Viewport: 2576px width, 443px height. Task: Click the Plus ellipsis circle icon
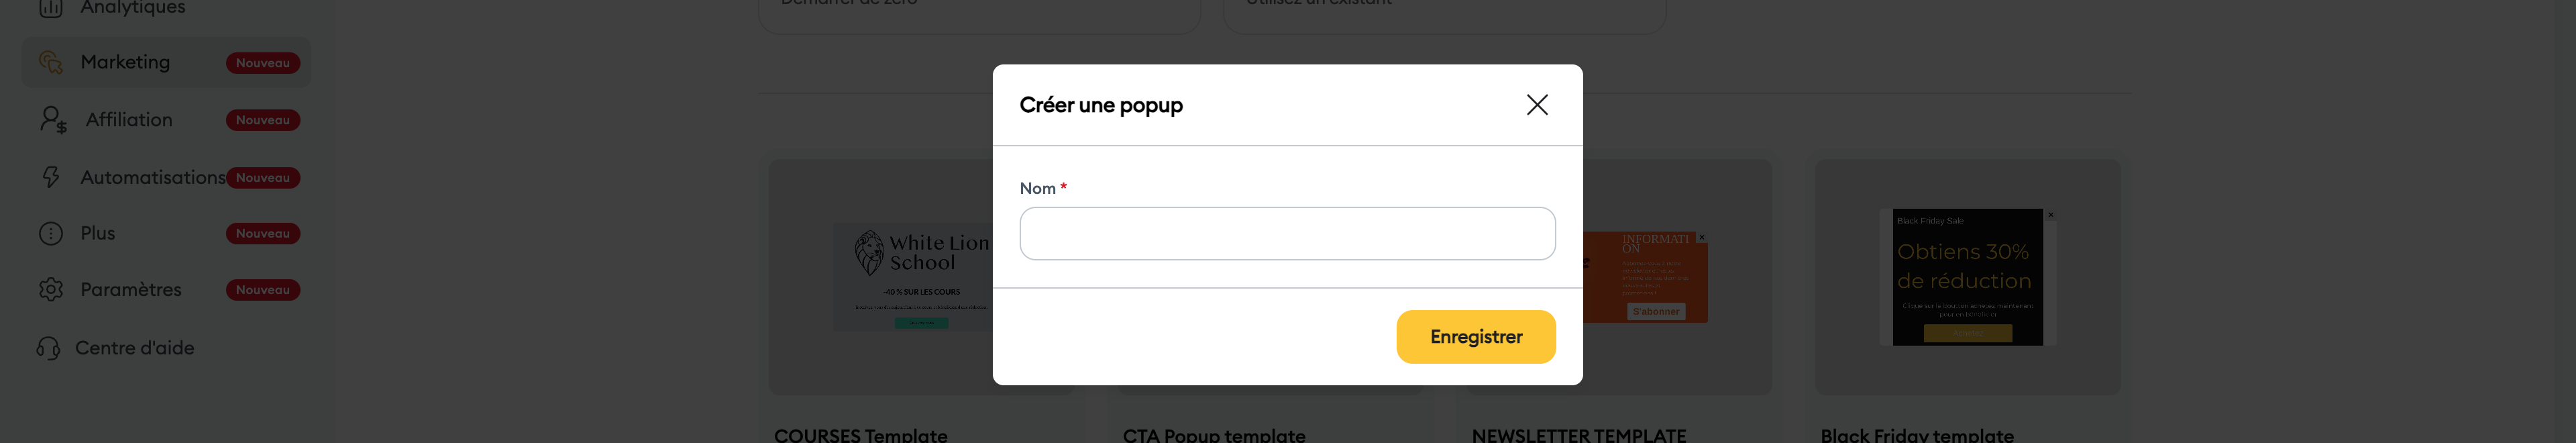click(51, 234)
